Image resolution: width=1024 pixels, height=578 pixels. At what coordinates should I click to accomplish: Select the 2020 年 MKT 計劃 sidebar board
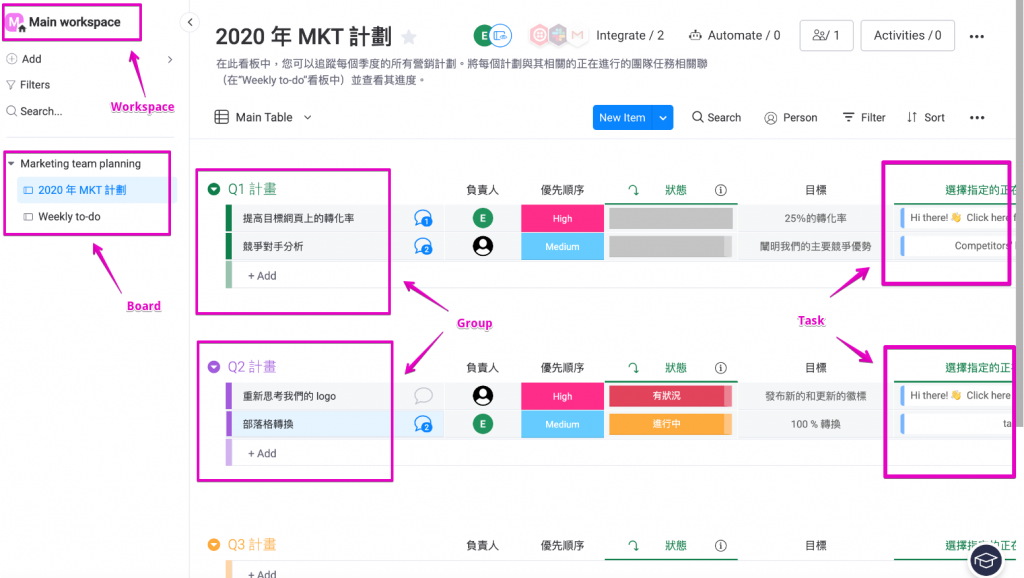(x=82, y=190)
